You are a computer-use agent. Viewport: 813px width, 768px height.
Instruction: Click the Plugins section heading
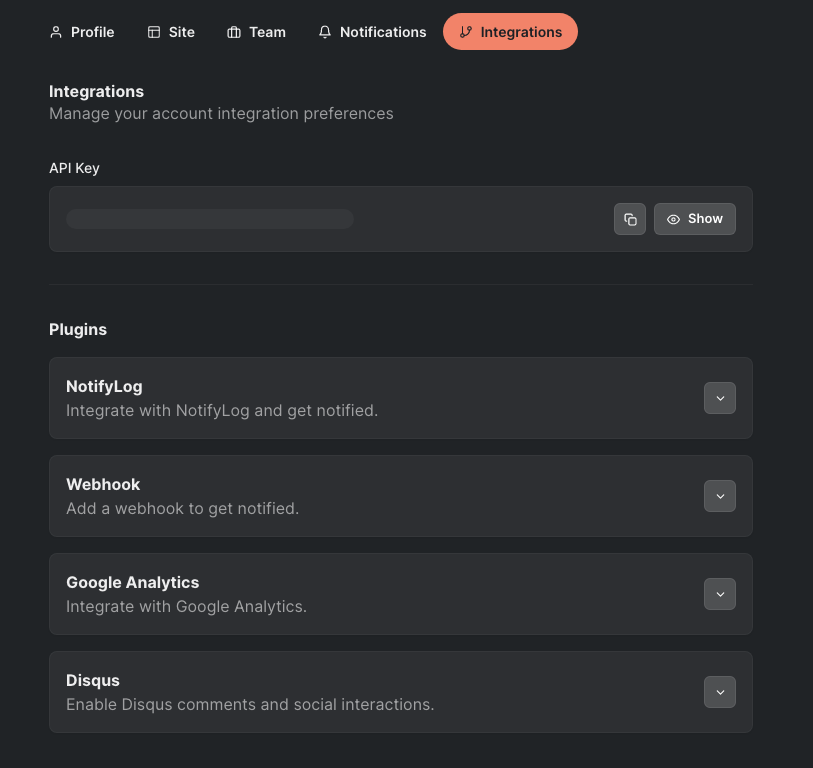78,330
